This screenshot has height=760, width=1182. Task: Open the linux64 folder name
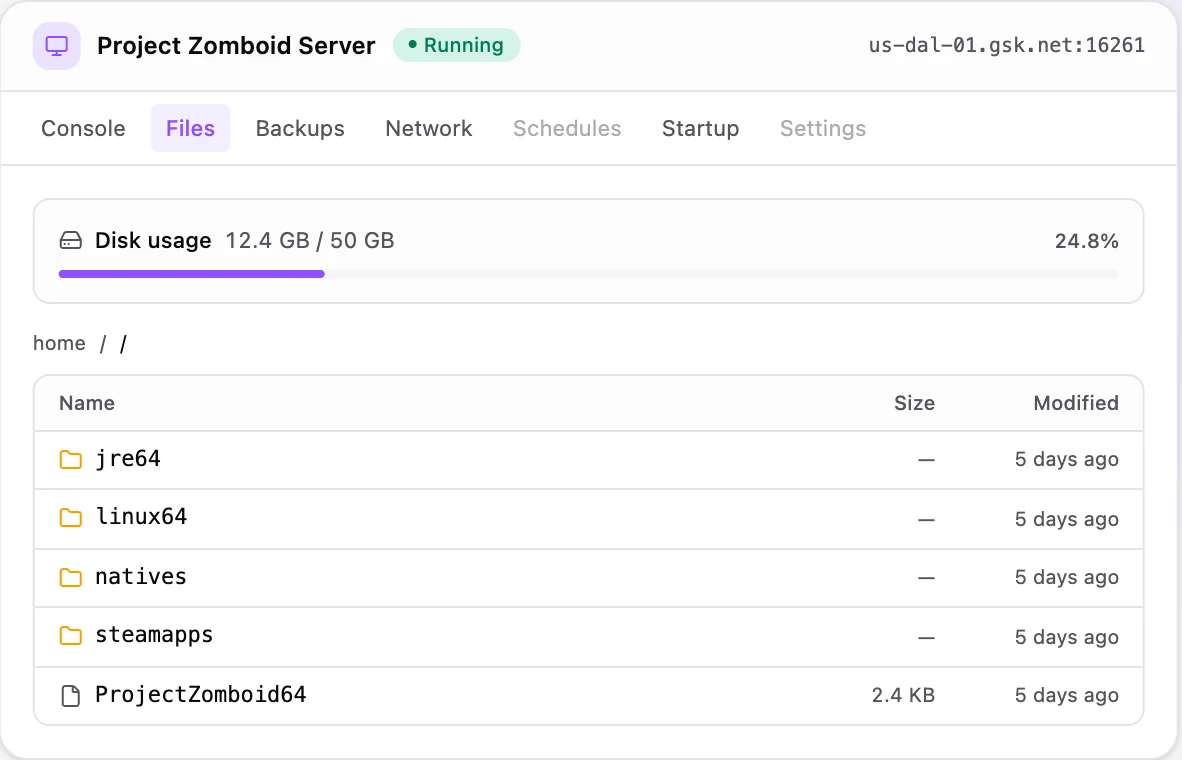141,516
